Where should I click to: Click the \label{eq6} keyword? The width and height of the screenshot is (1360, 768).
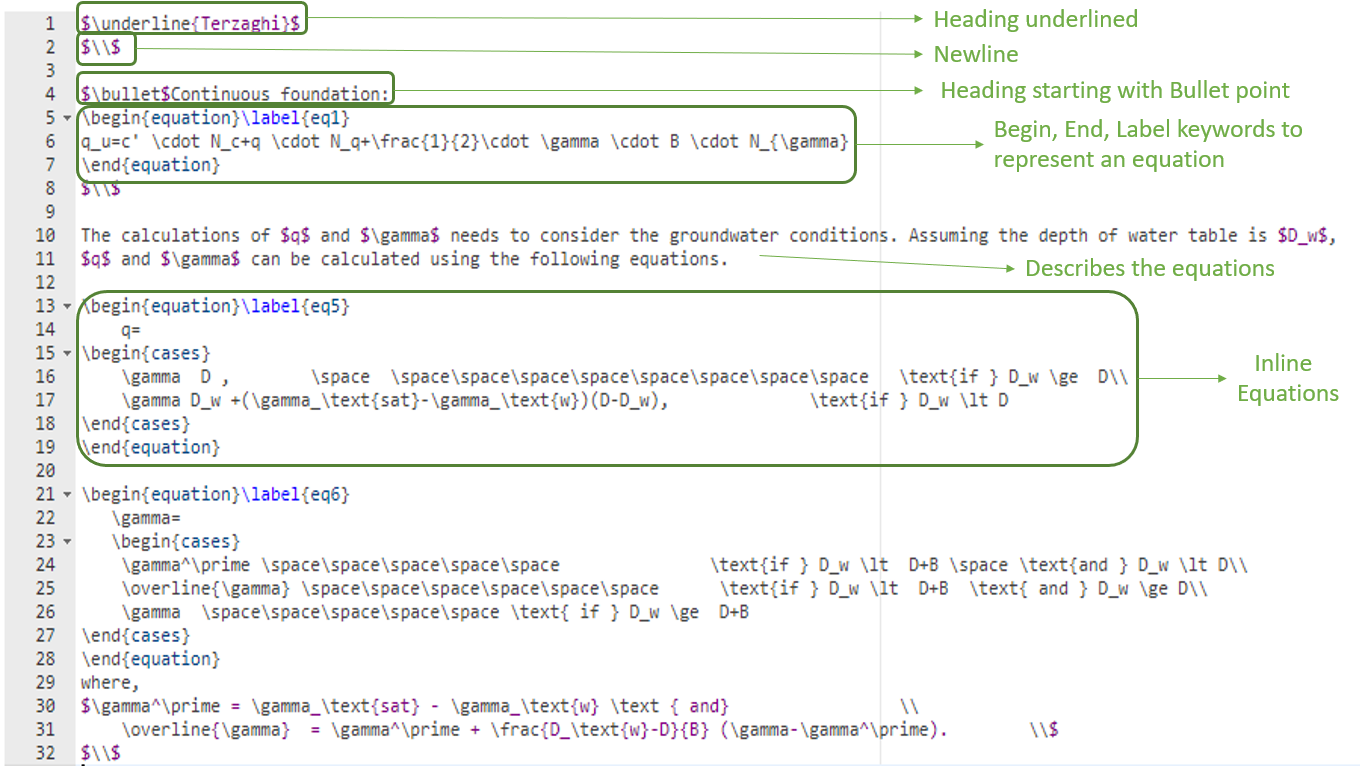pos(296,494)
